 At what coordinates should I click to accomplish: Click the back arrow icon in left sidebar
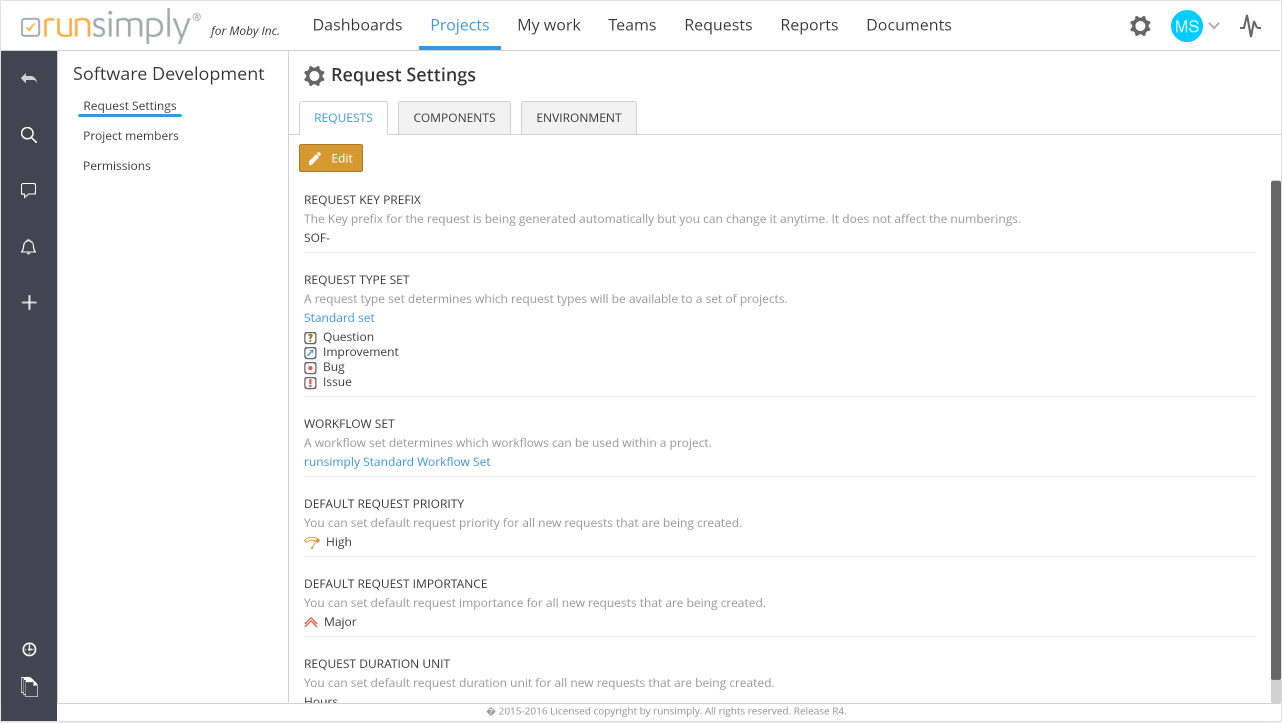pyautogui.click(x=29, y=79)
